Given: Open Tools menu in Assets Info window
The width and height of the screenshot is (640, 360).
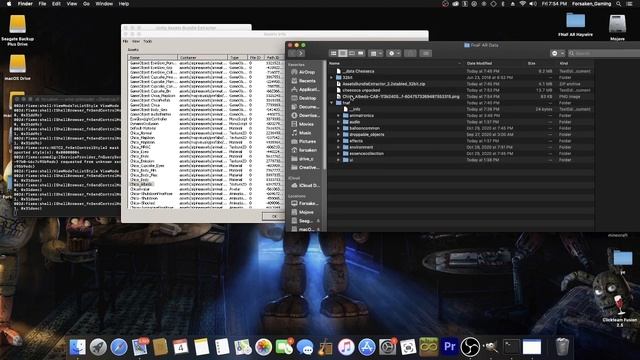Looking at the screenshot, I should 147,41.
